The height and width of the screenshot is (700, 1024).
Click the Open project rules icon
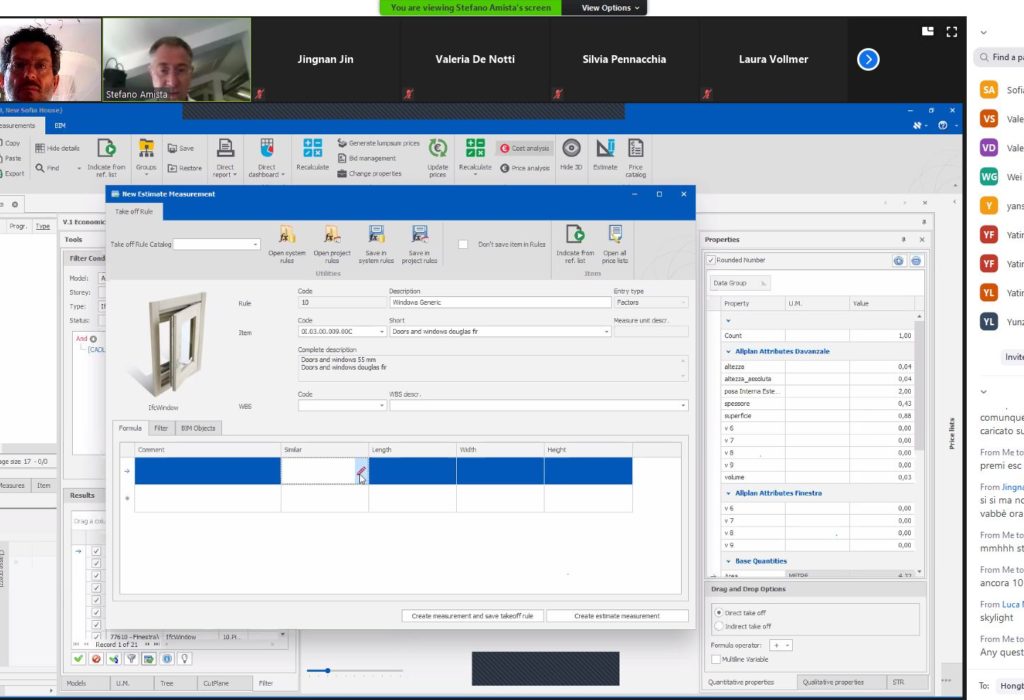332,236
